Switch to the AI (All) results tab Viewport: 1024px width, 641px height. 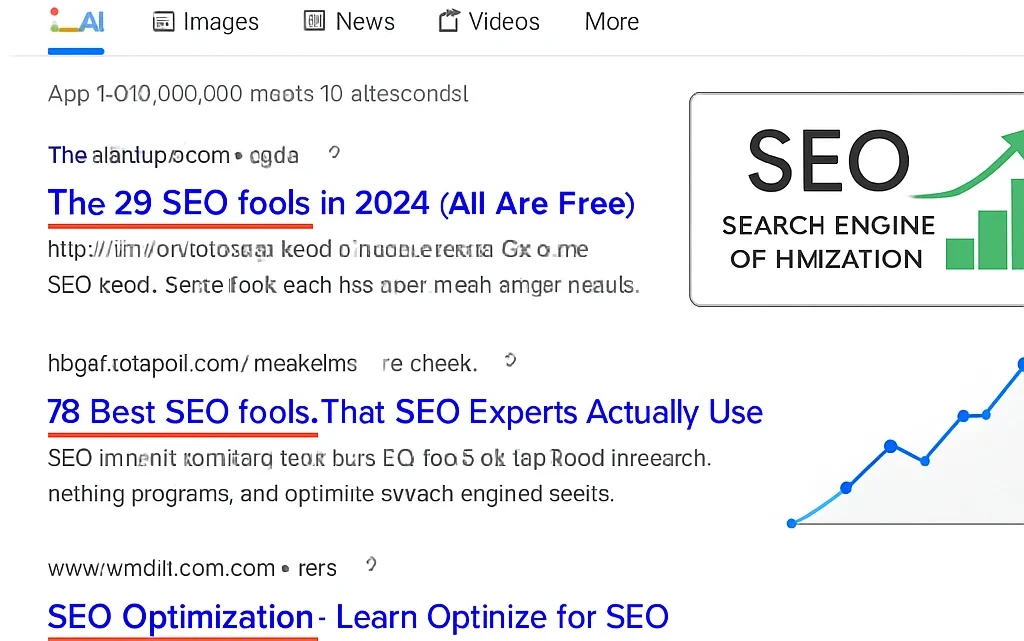pos(77,23)
